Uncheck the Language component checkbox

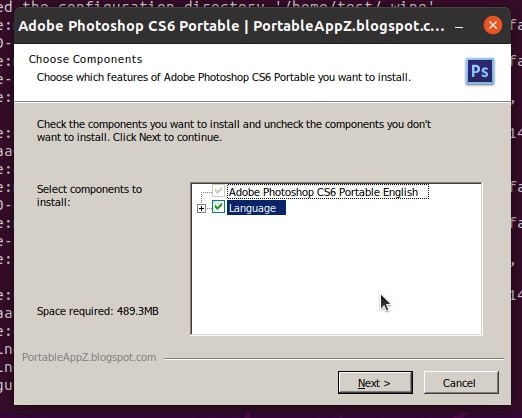(x=218, y=207)
